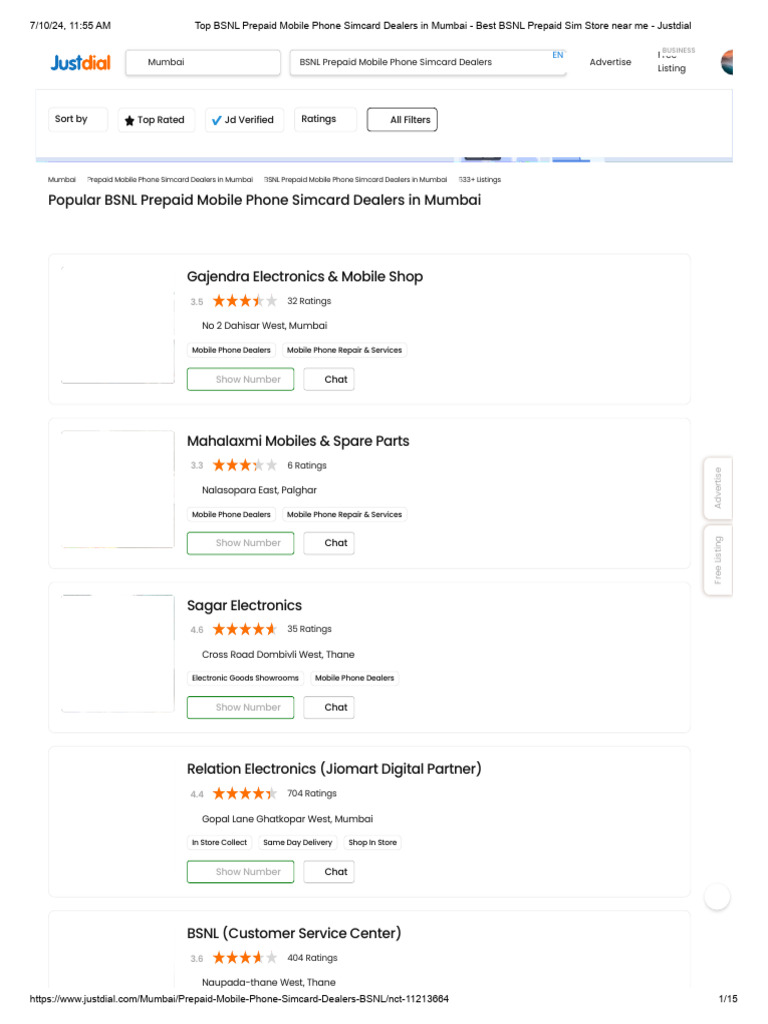Click the star rating of Gajendra Electronics
This screenshot has width=768, height=1024.
[245, 301]
